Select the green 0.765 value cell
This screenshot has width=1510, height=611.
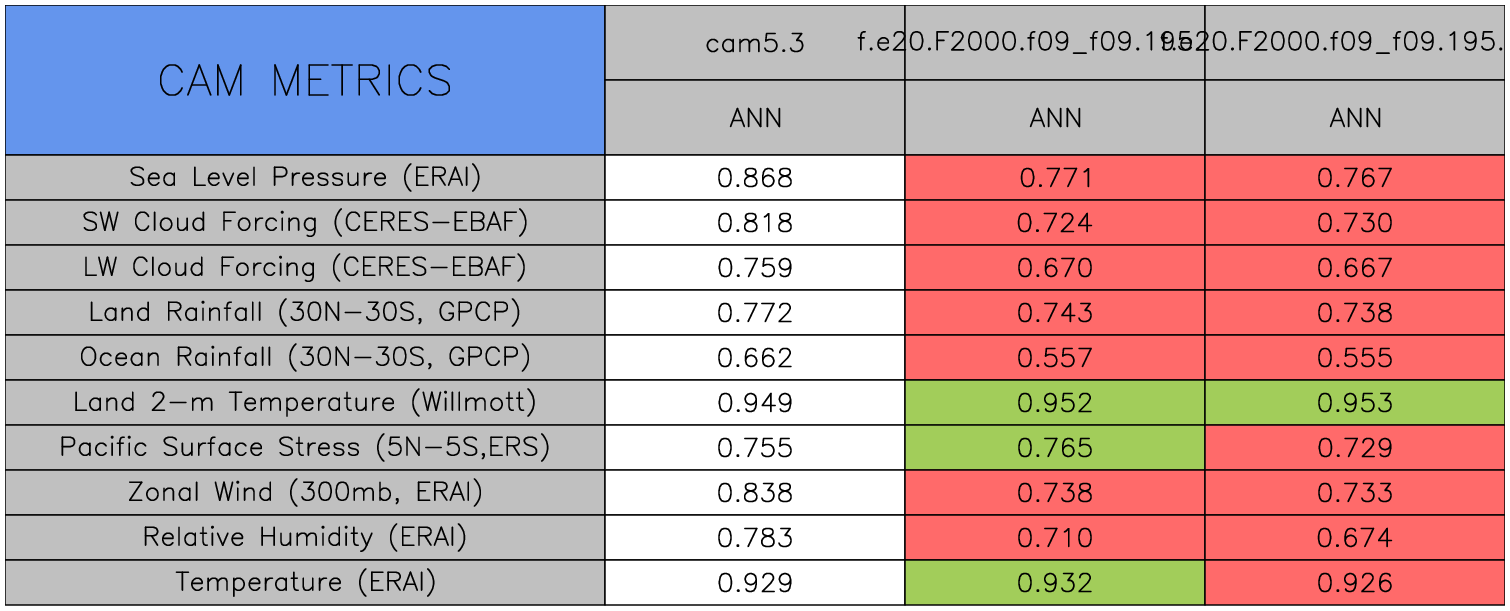[x=1055, y=448]
